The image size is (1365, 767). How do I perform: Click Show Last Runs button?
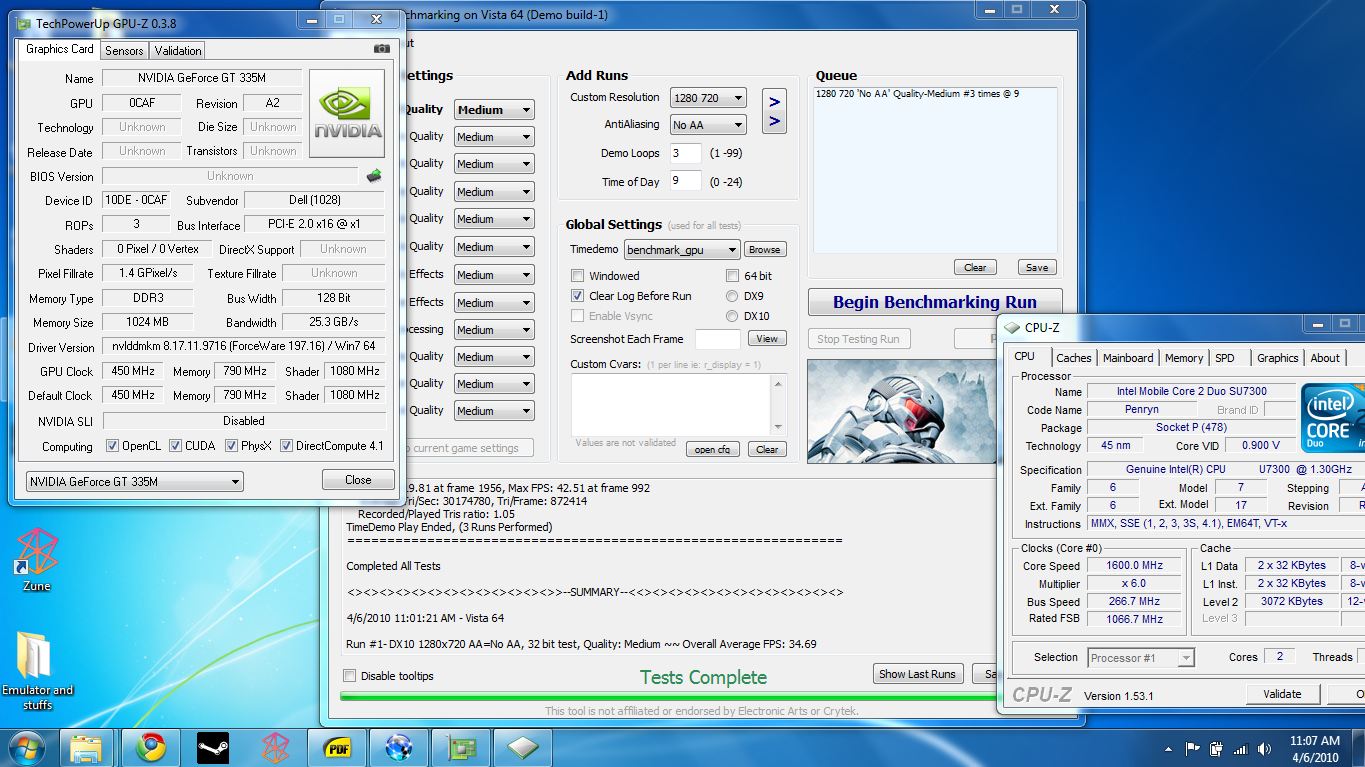(917, 674)
